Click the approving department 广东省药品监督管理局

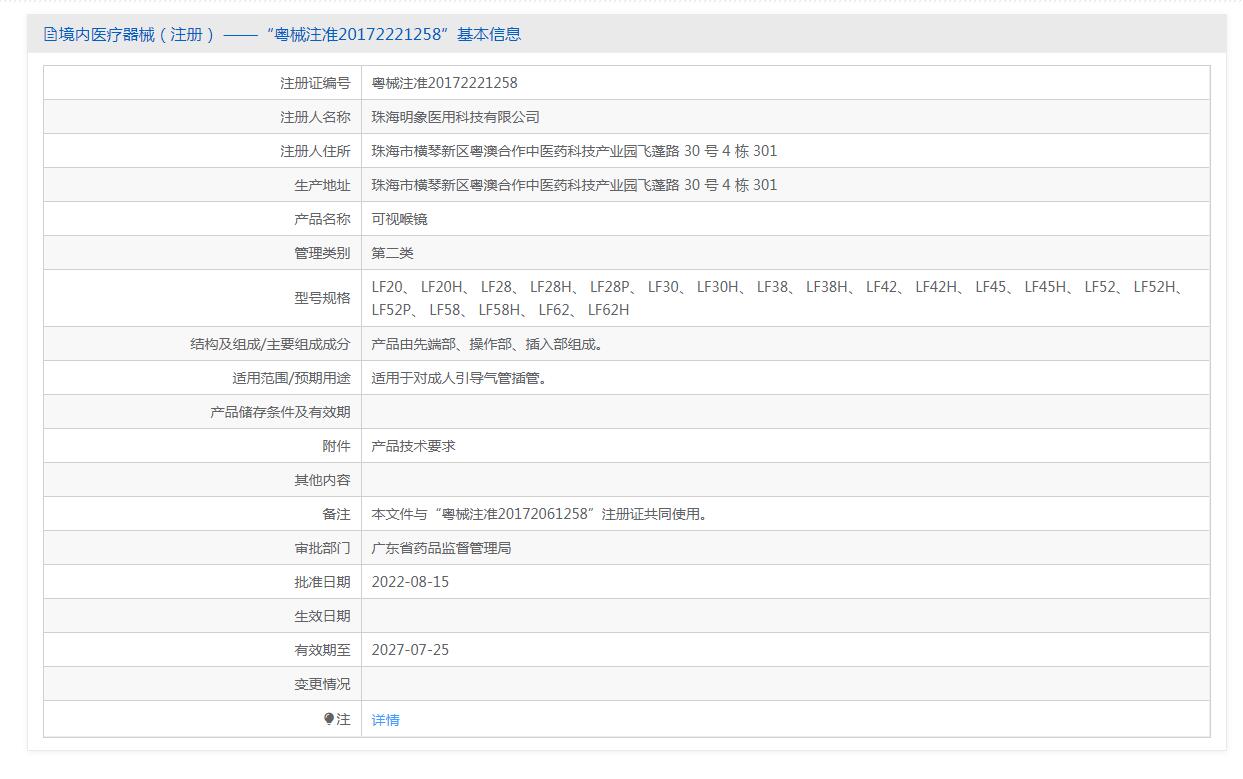(x=441, y=548)
